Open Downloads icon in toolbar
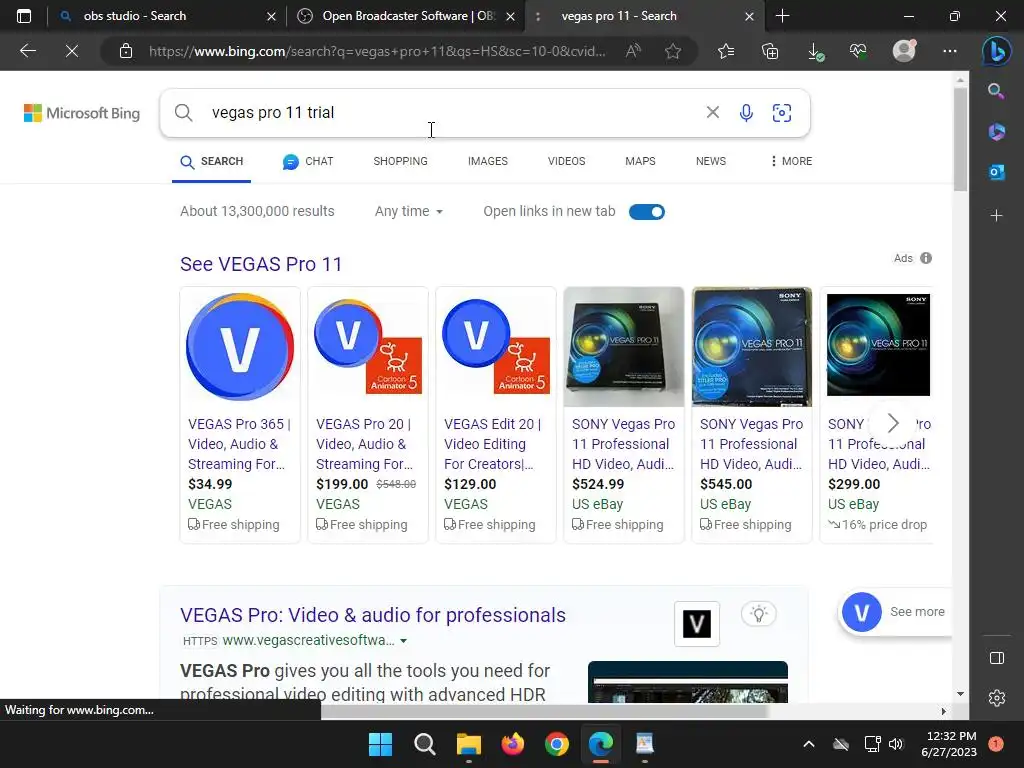 point(815,51)
